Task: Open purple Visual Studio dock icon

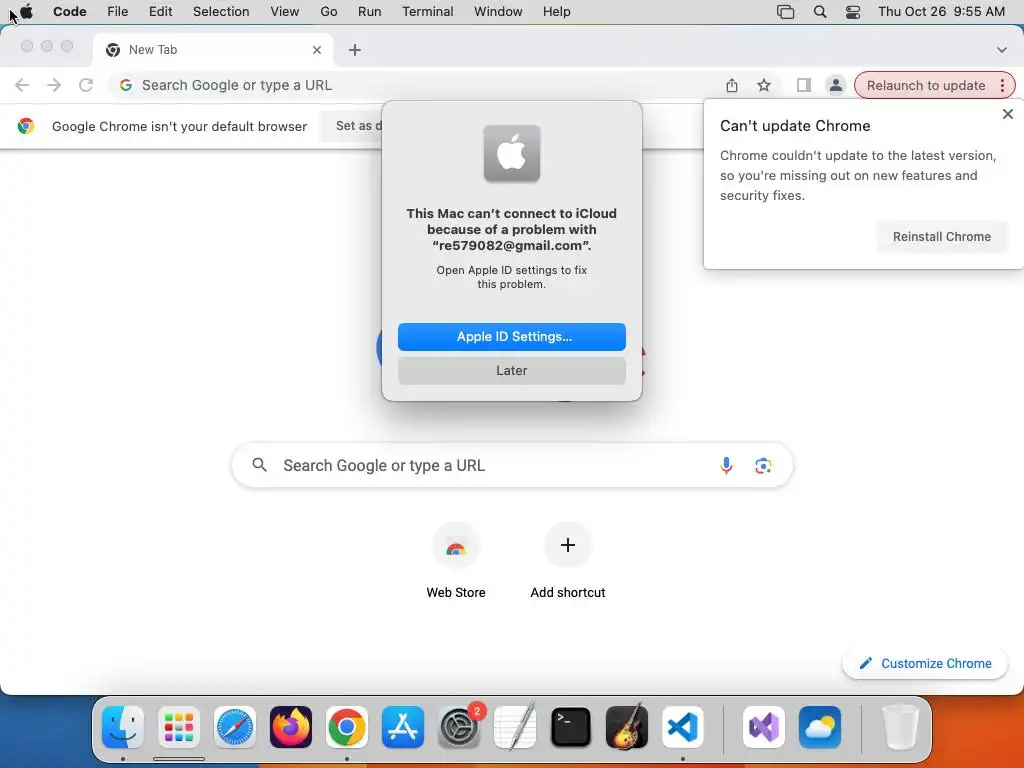Action: click(x=764, y=727)
